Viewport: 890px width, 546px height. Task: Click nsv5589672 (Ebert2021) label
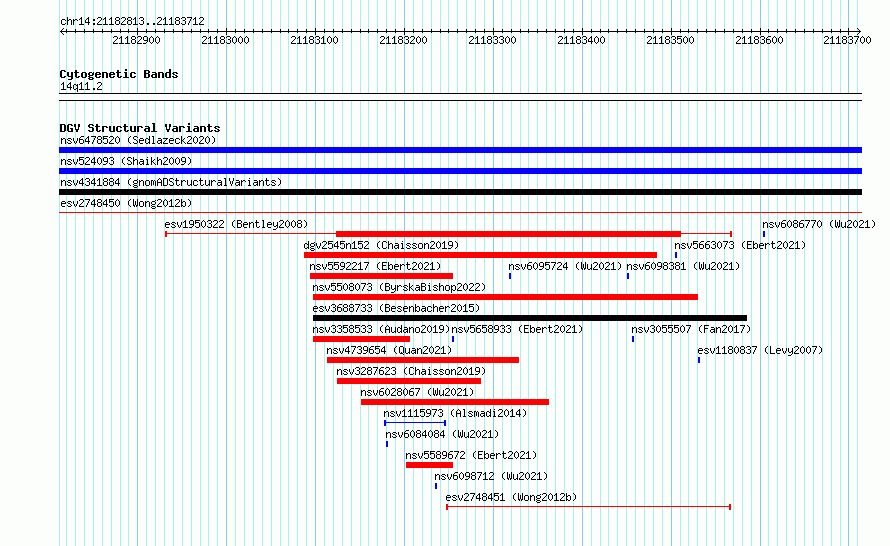pyautogui.click(x=471, y=455)
